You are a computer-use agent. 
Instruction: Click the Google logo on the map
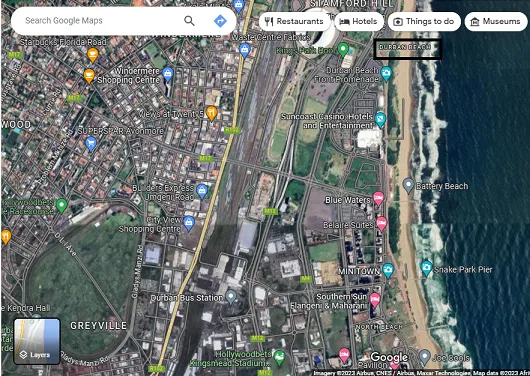389,357
